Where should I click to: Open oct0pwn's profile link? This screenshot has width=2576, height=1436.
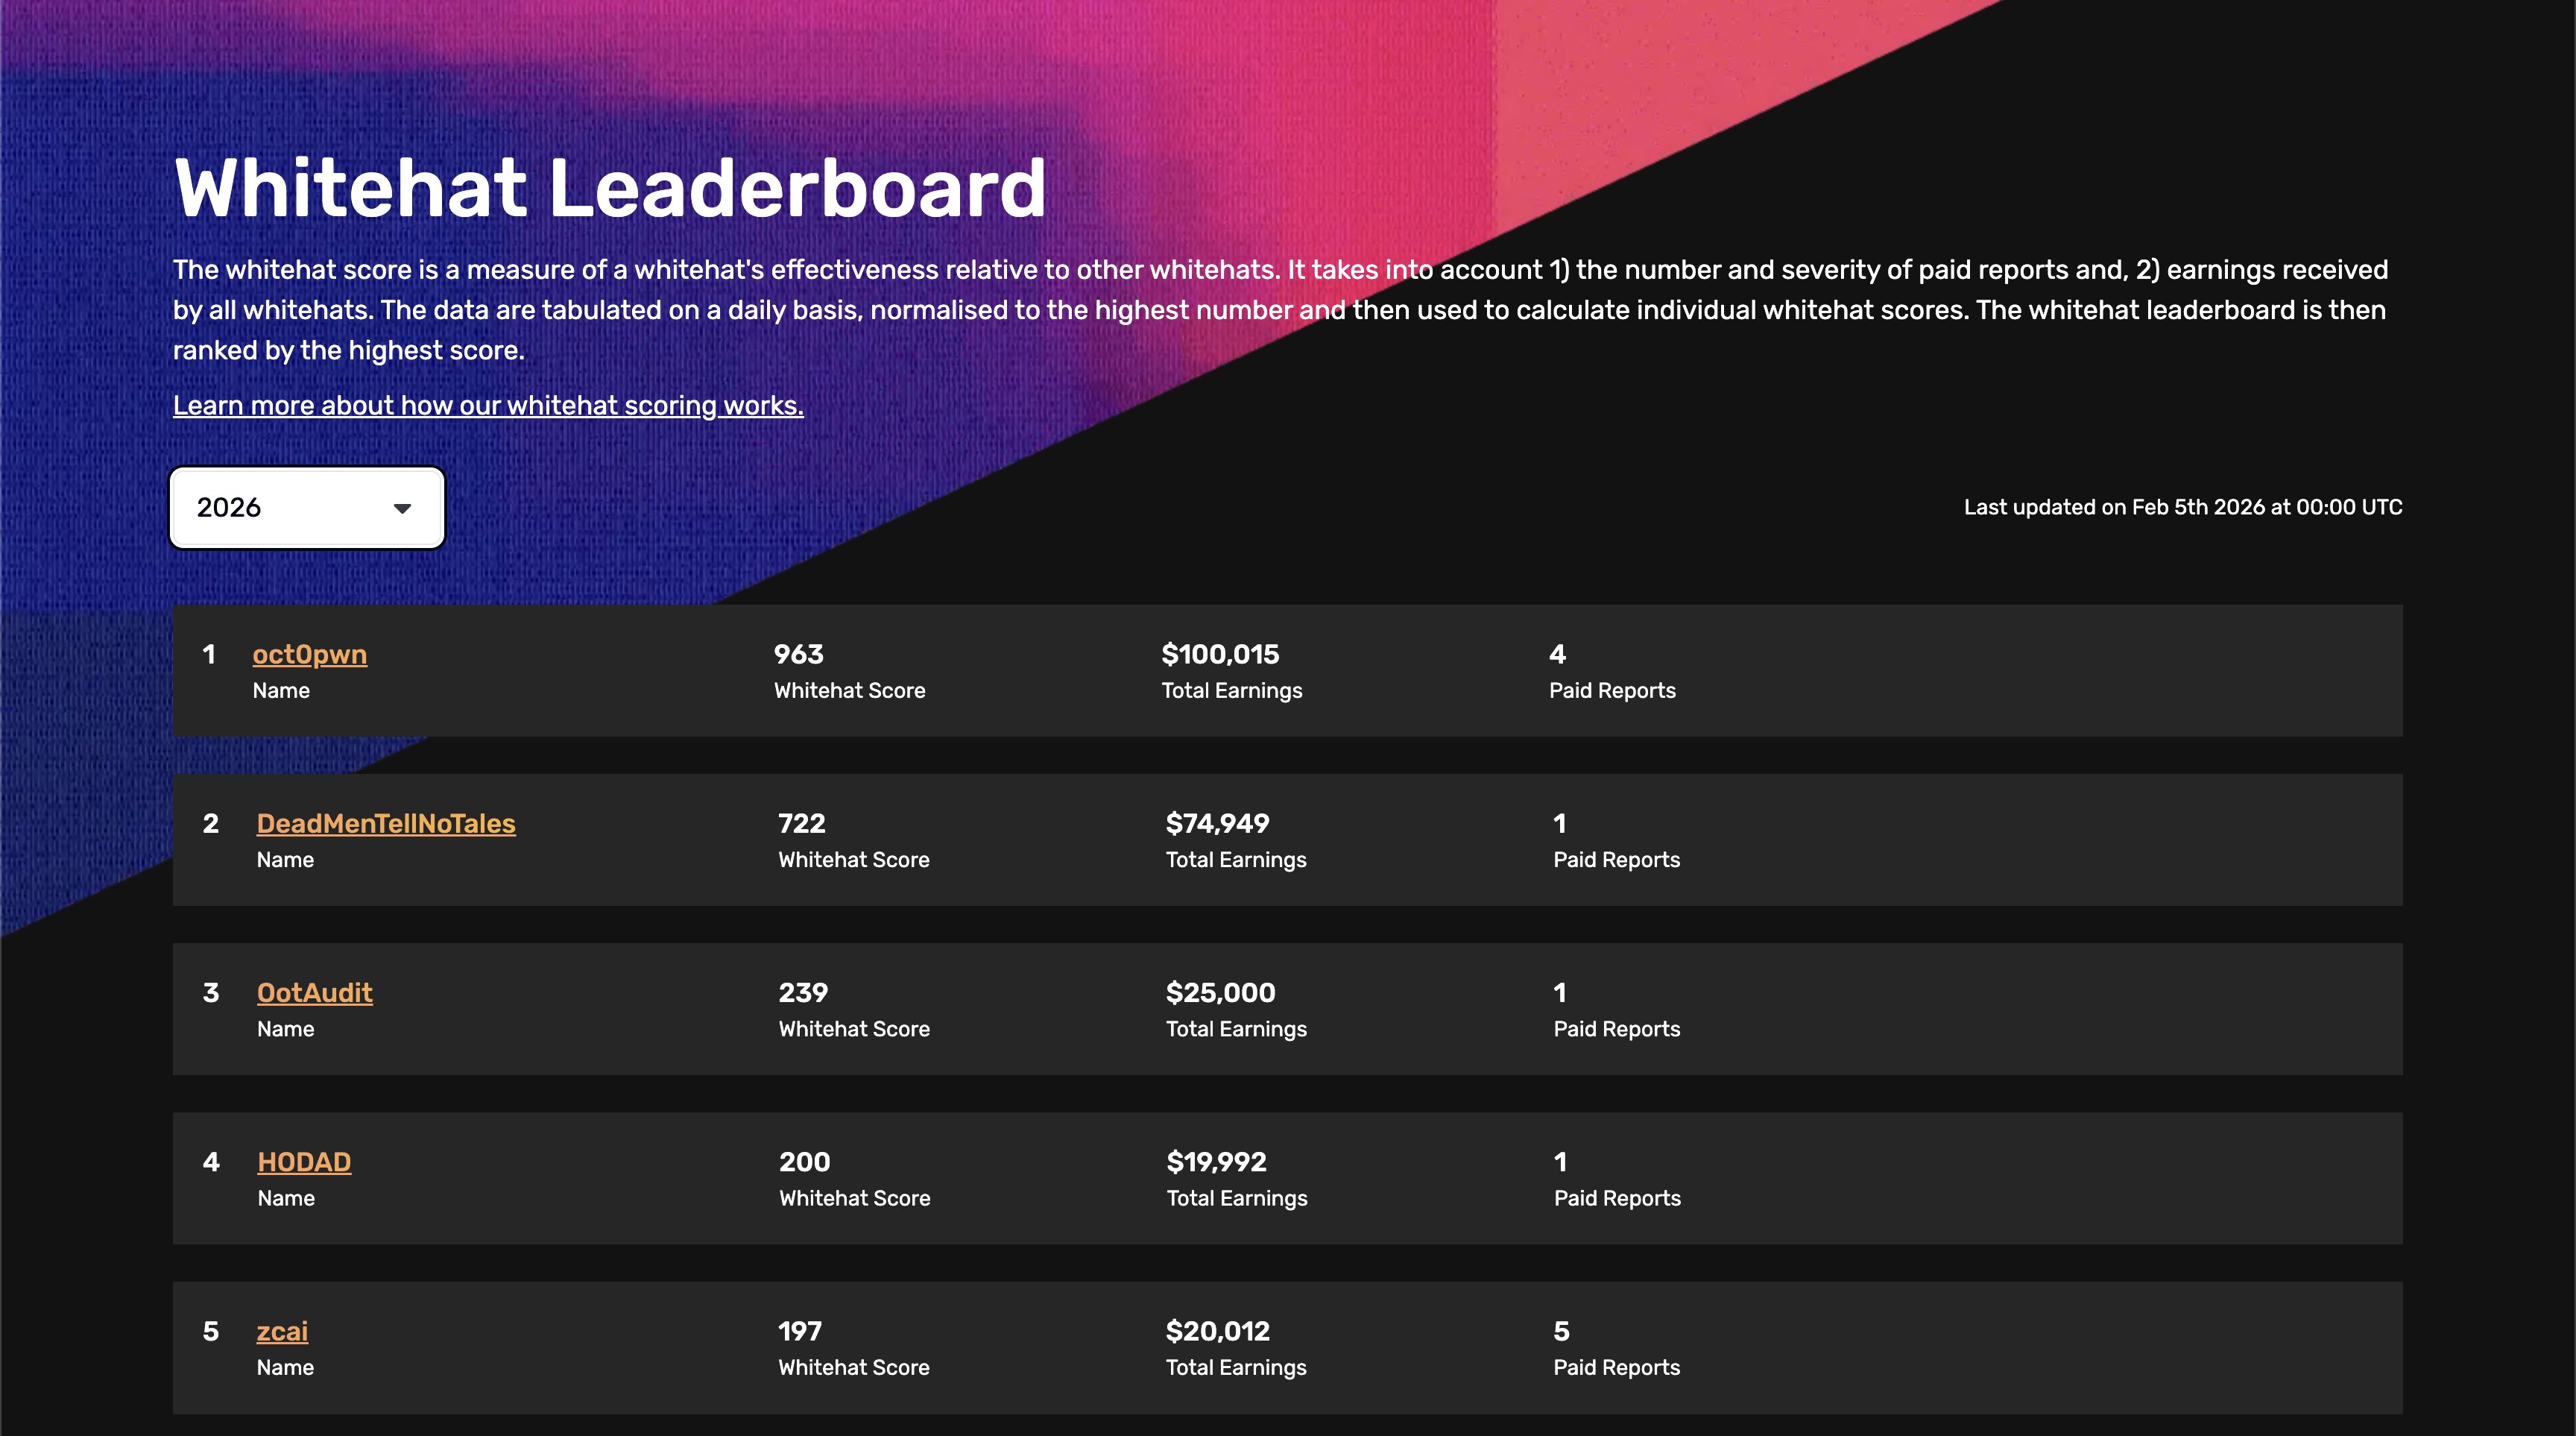[309, 654]
